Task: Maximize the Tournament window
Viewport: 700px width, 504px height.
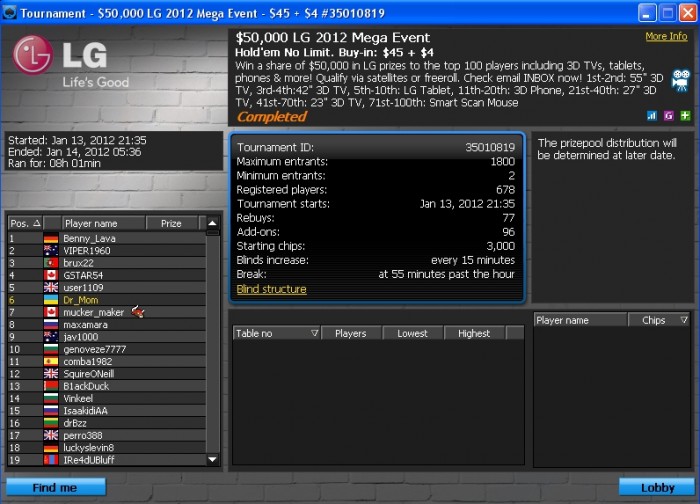Action: click(667, 12)
